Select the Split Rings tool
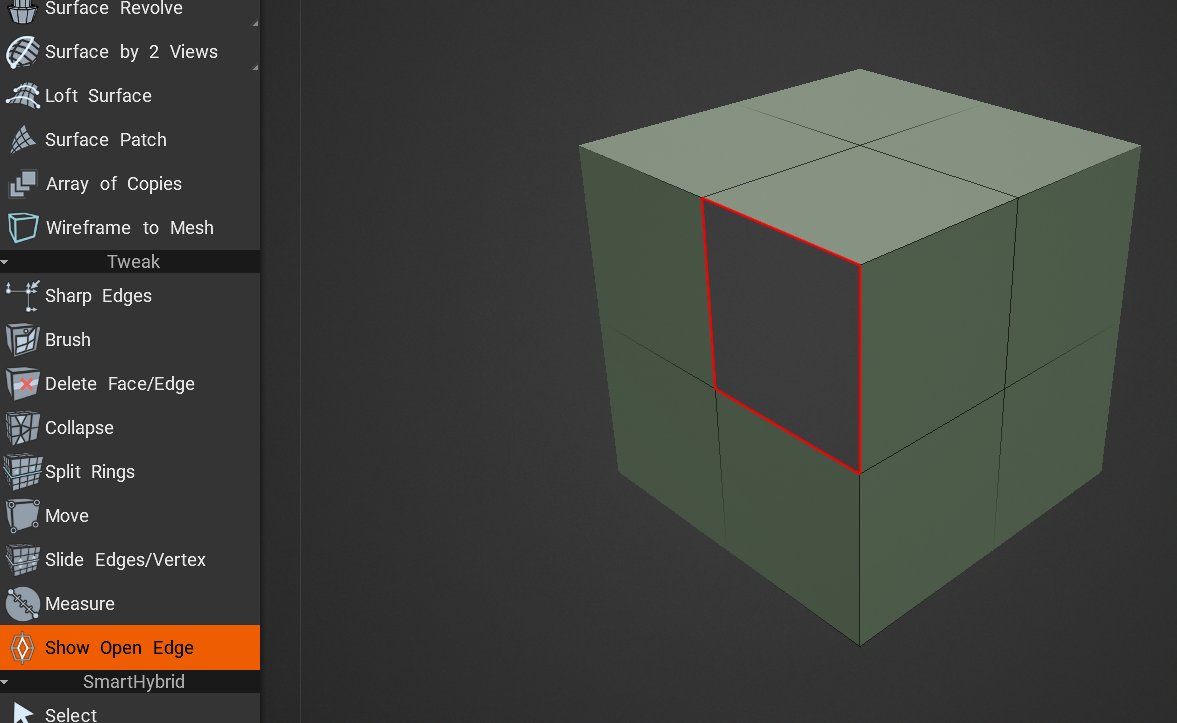 tap(89, 472)
